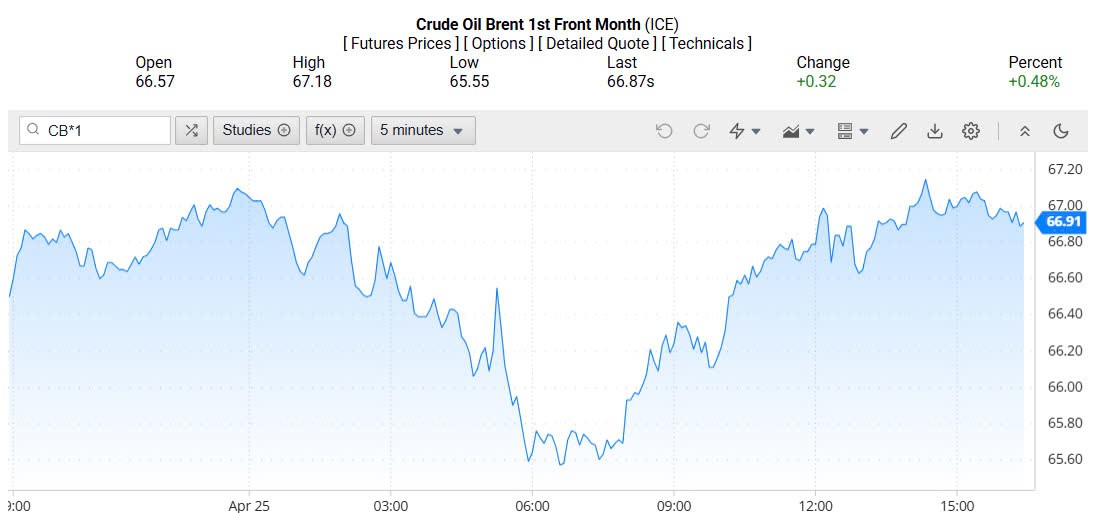Go to Futures Prices link
Image resolution: width=1094 pixels, height=513 pixels.
pyautogui.click(x=401, y=43)
